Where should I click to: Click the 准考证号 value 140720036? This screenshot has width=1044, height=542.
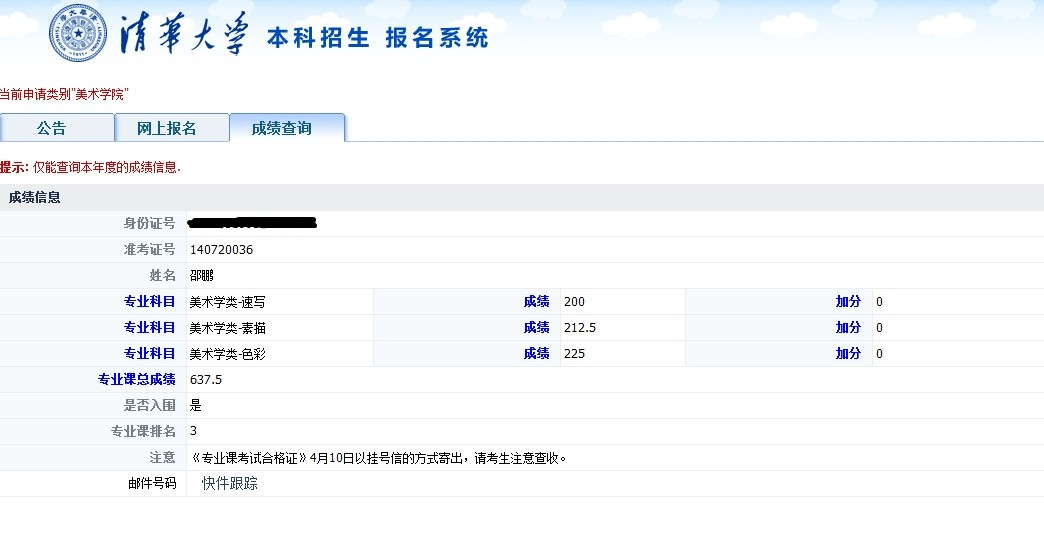coord(221,250)
